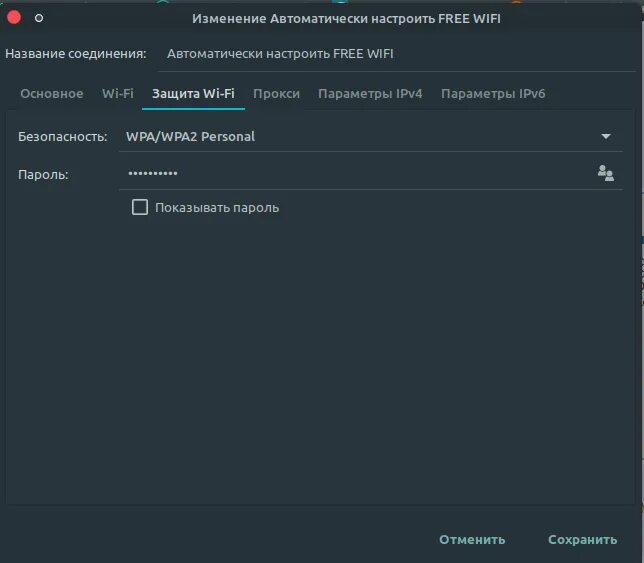The height and width of the screenshot is (563, 644).
Task: Click the window title Изменение Автоматически настроить FREE WIFI
Action: [x=346, y=18]
